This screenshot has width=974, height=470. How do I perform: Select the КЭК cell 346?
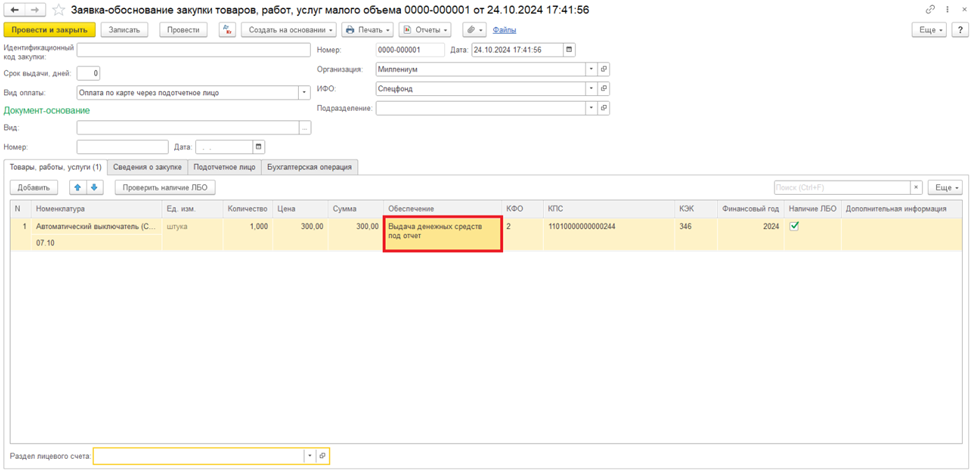click(696, 234)
